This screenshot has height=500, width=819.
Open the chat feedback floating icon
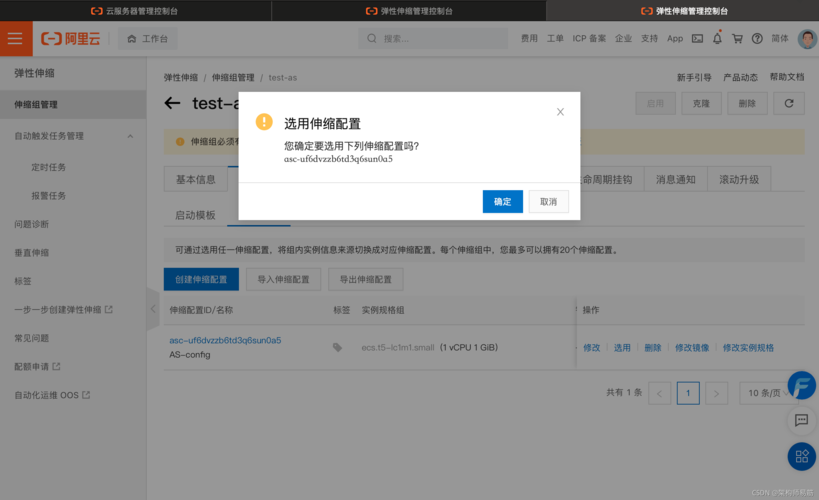[802, 421]
